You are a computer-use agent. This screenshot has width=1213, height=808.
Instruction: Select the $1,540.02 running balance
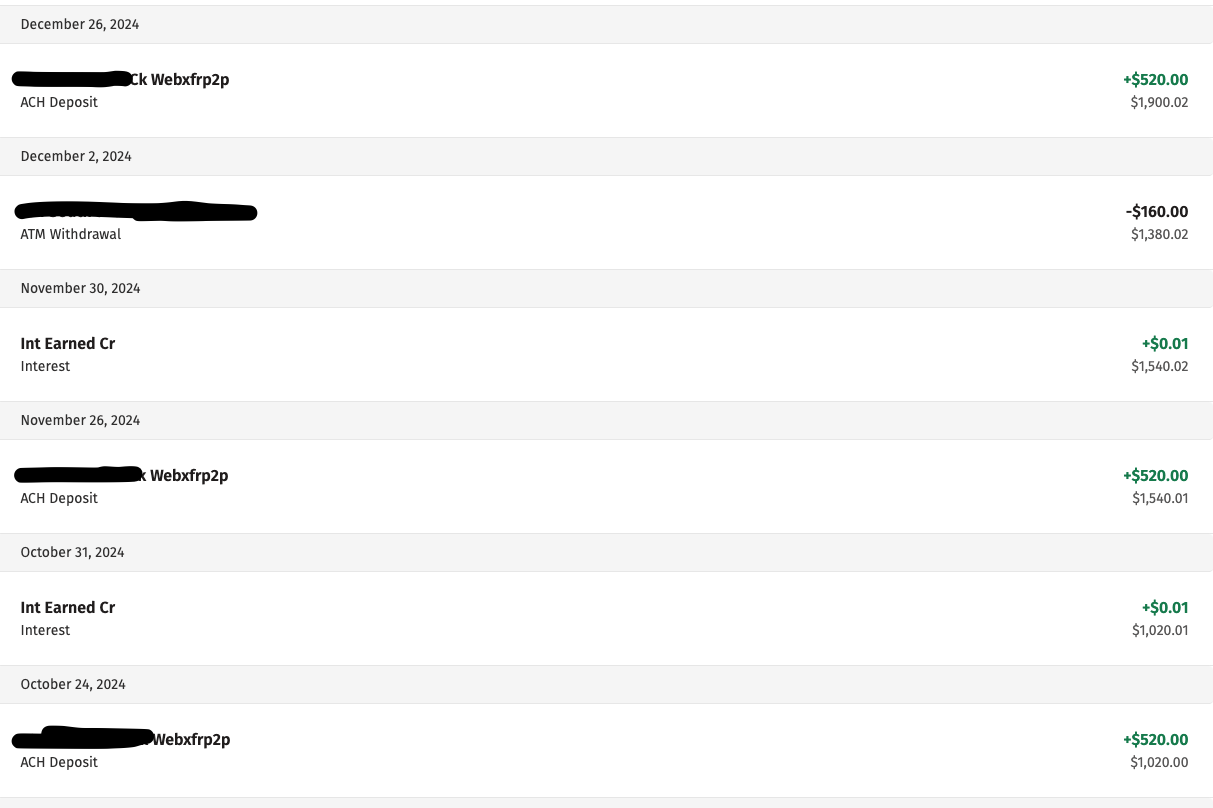click(1159, 366)
